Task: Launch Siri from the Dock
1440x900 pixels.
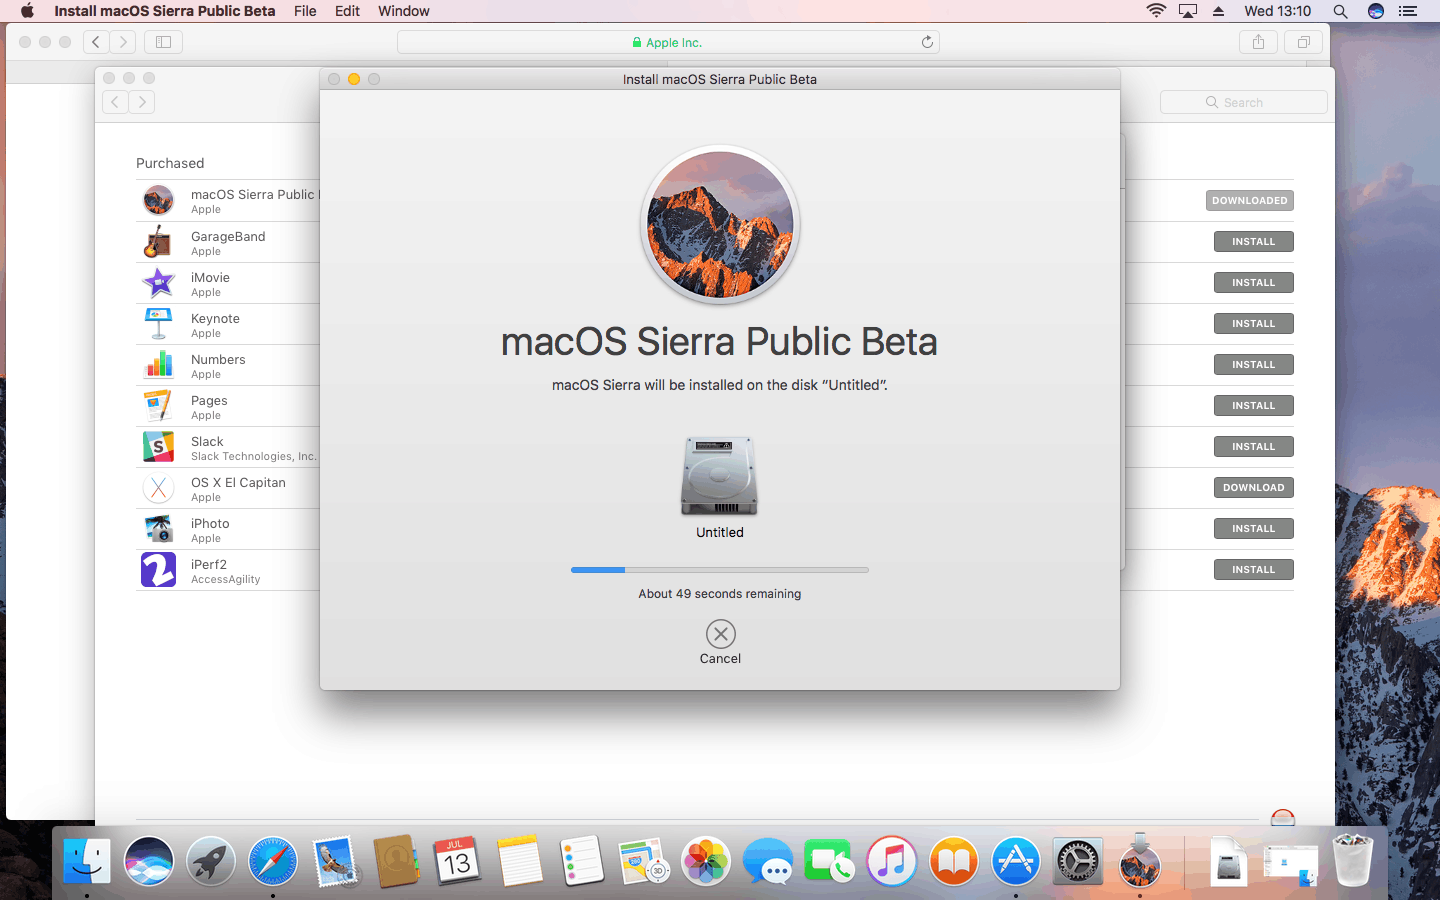Action: click(149, 861)
